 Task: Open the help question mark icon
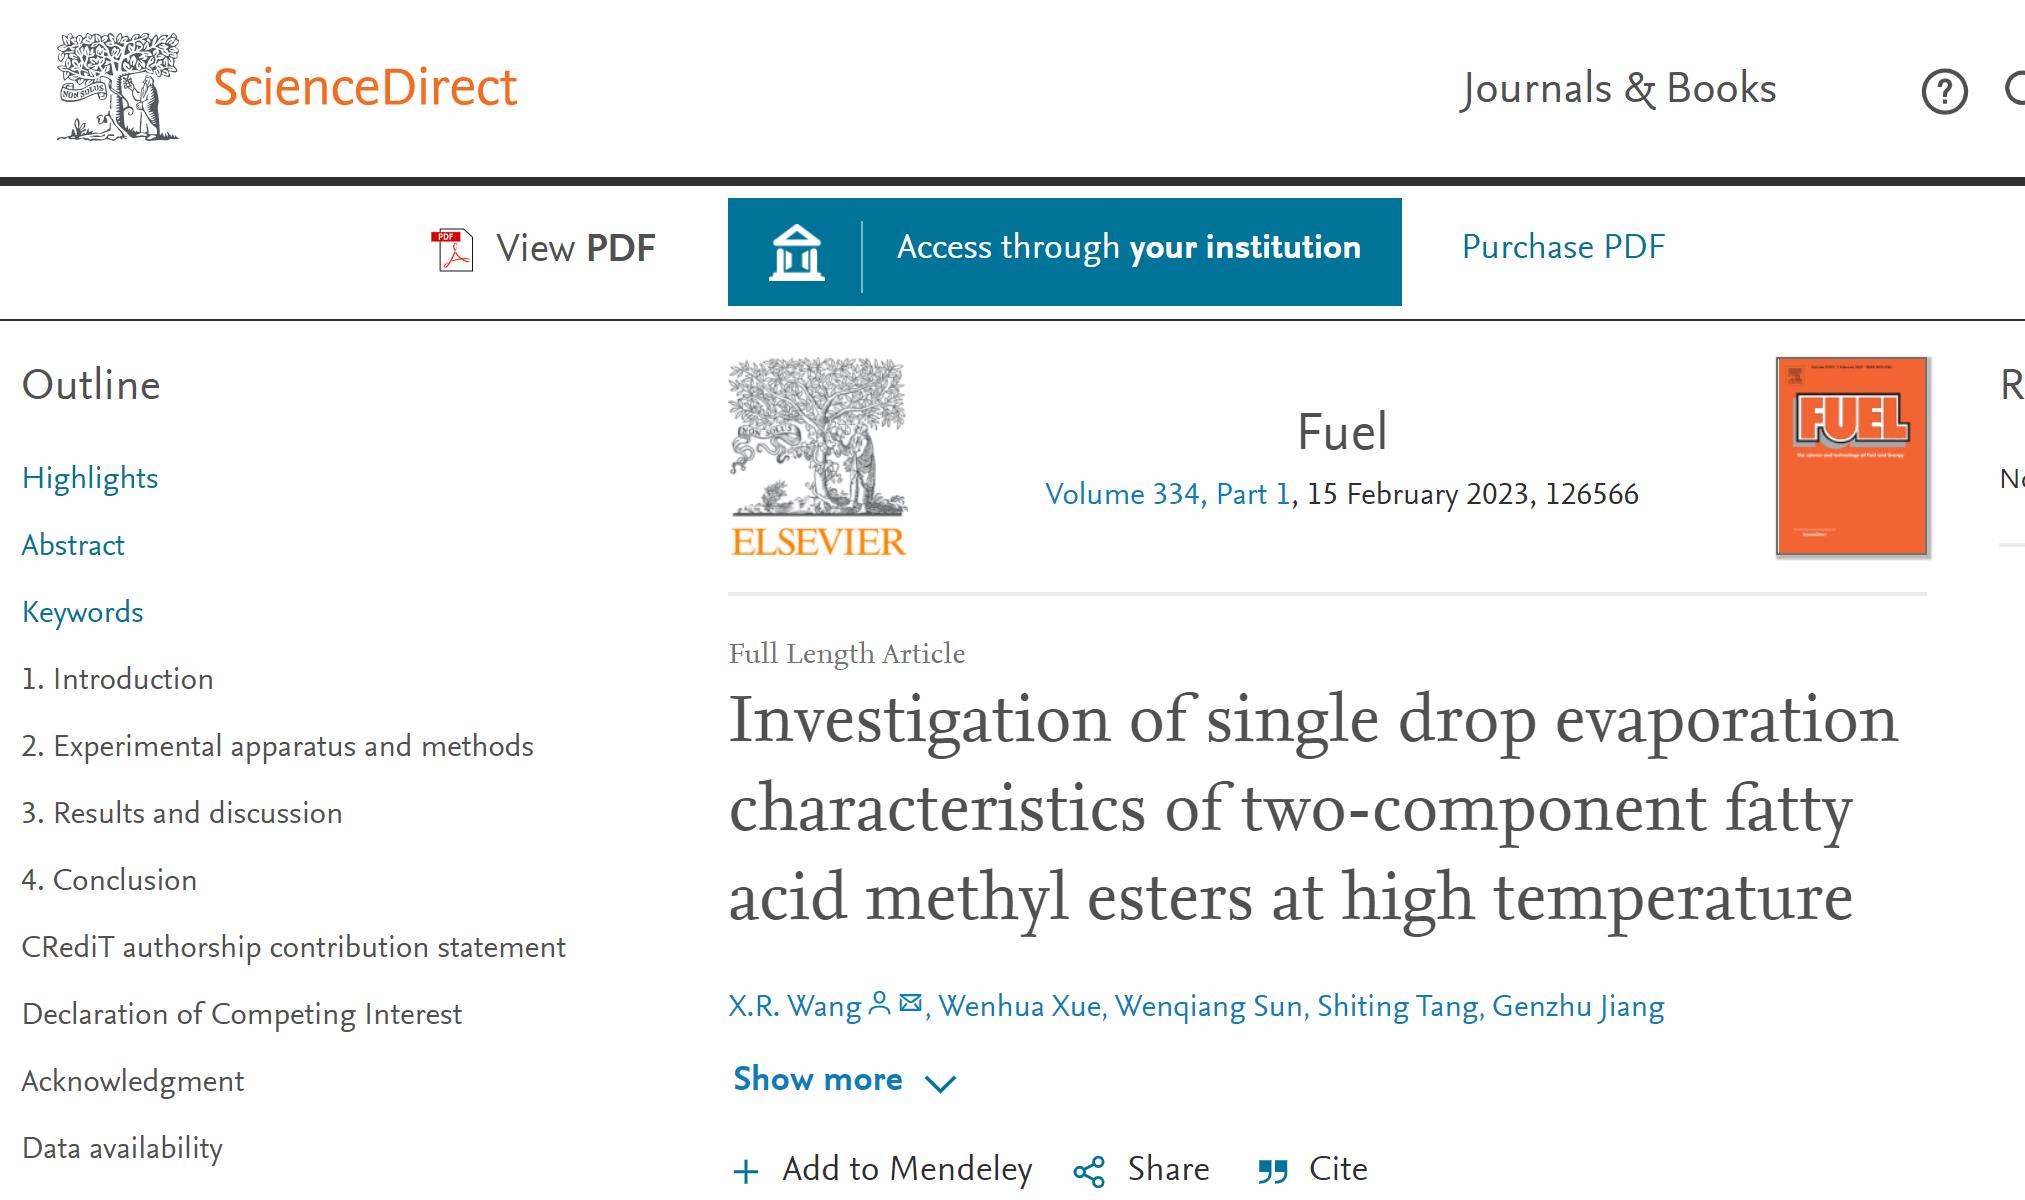[x=1944, y=92]
